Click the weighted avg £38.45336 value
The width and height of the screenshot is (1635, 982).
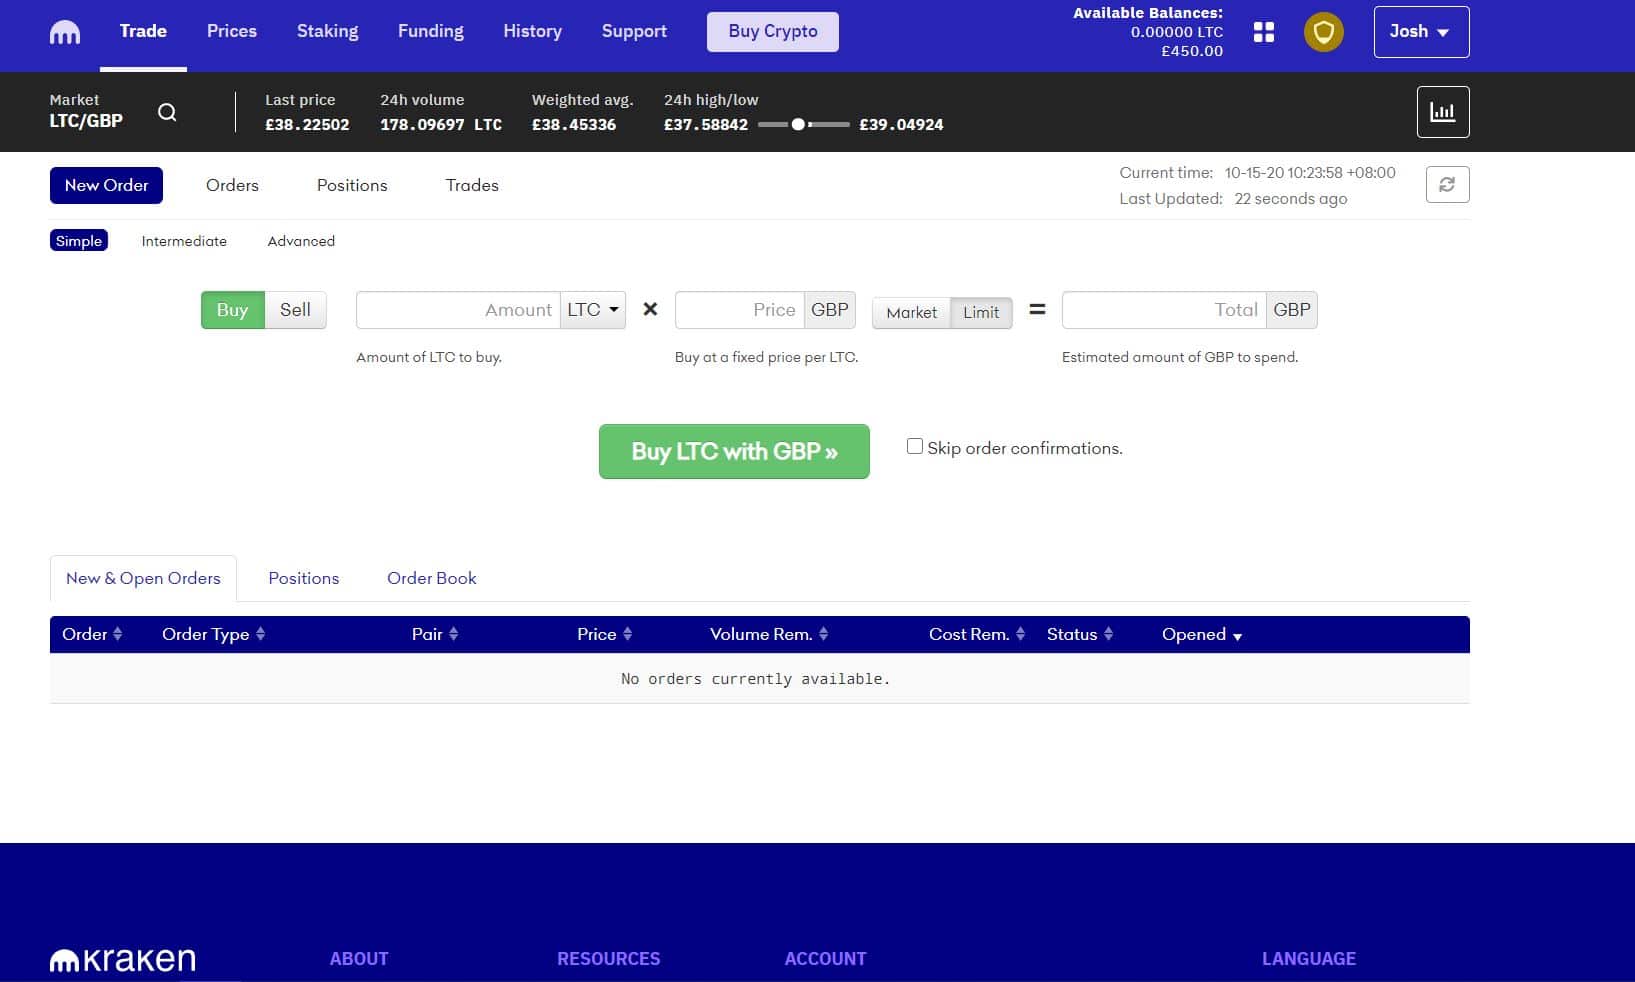[x=574, y=125]
